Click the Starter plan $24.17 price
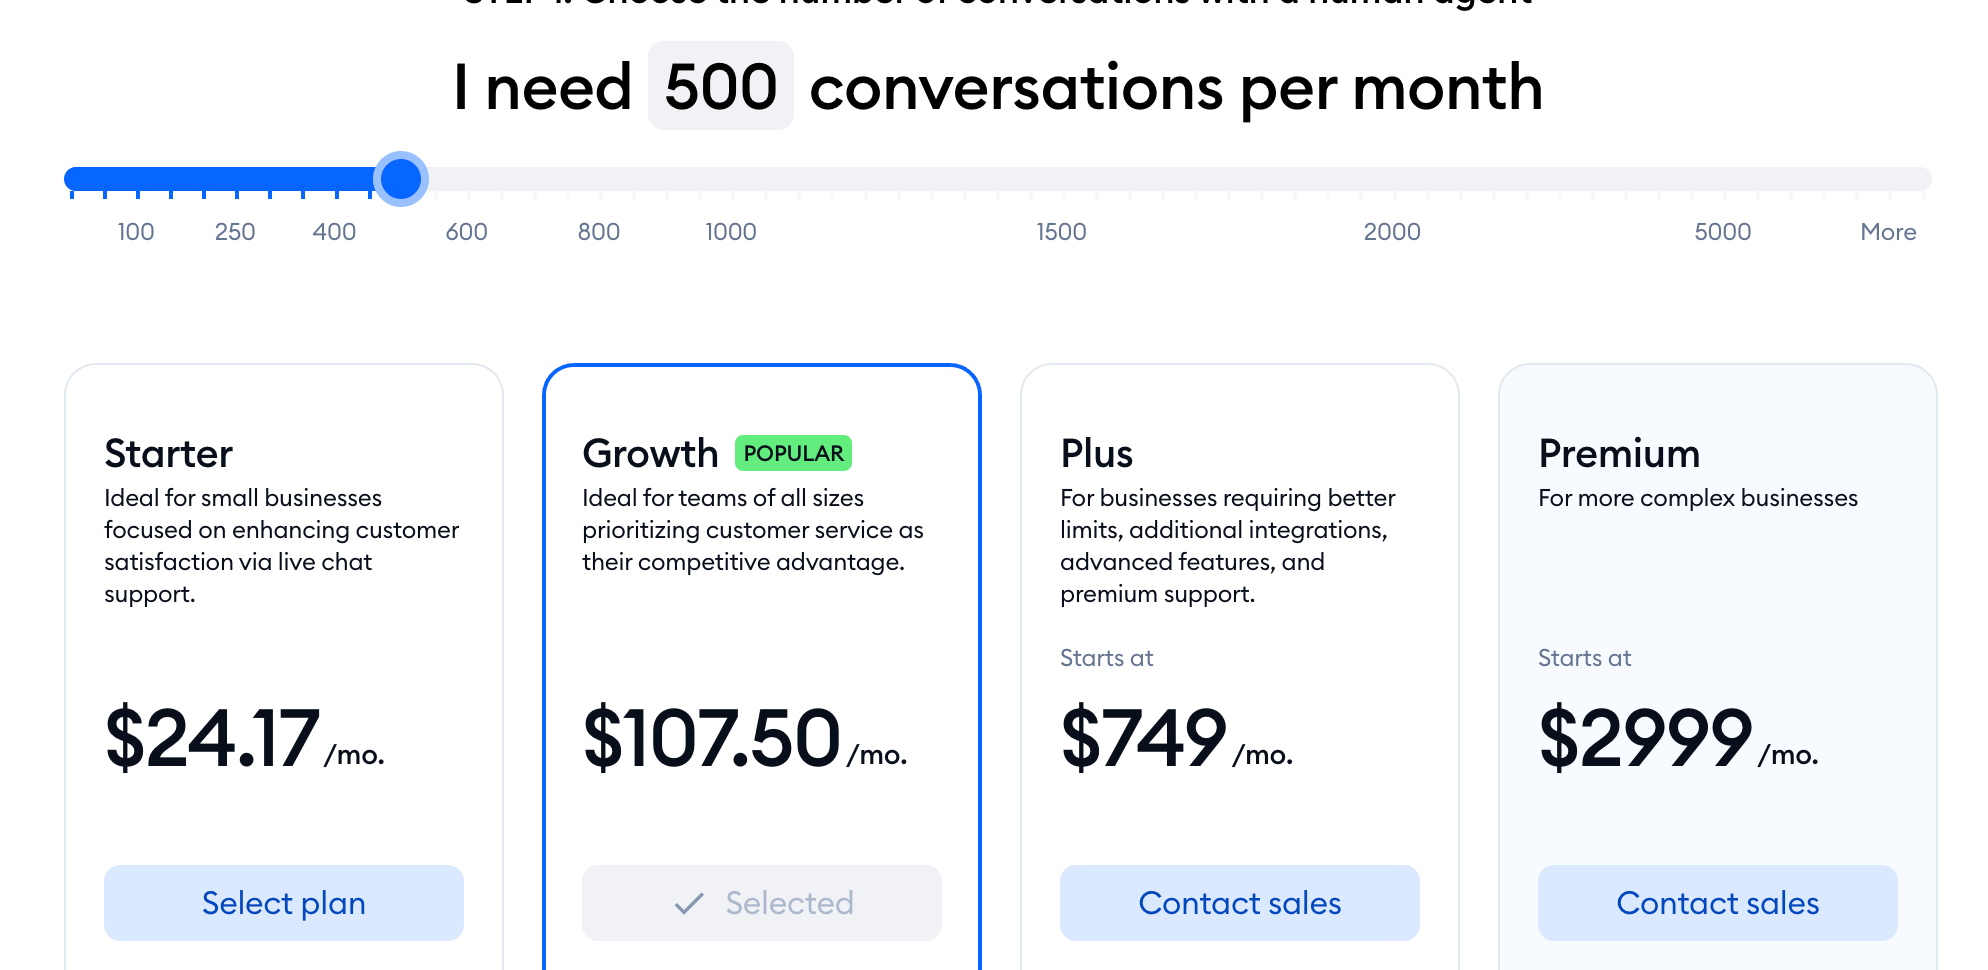 (212, 738)
